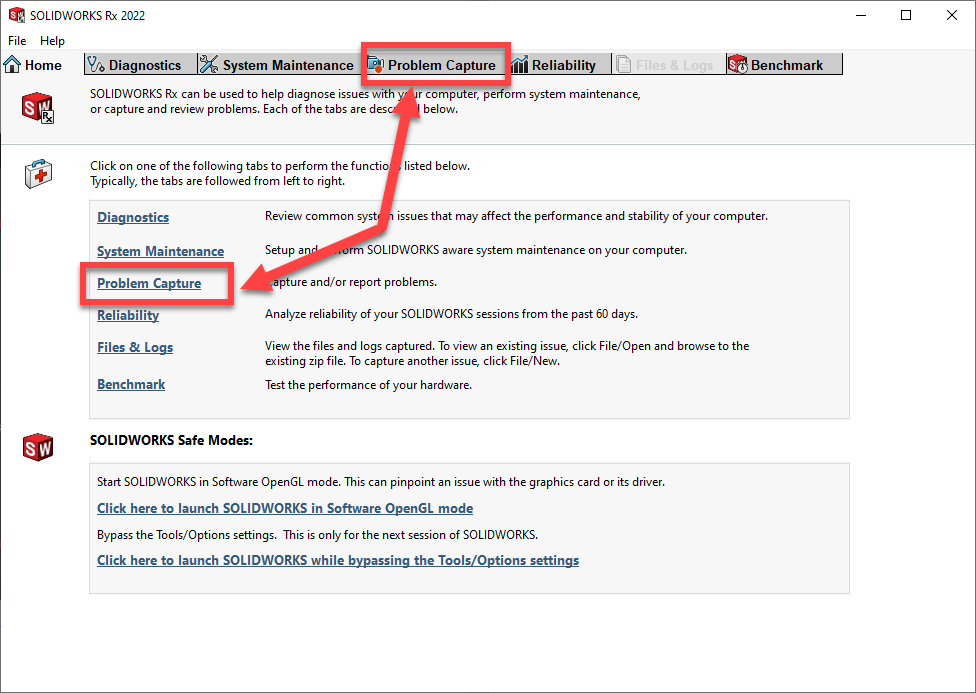The width and height of the screenshot is (976, 693).
Task: Switch to the Home tab
Action: click(x=33, y=65)
